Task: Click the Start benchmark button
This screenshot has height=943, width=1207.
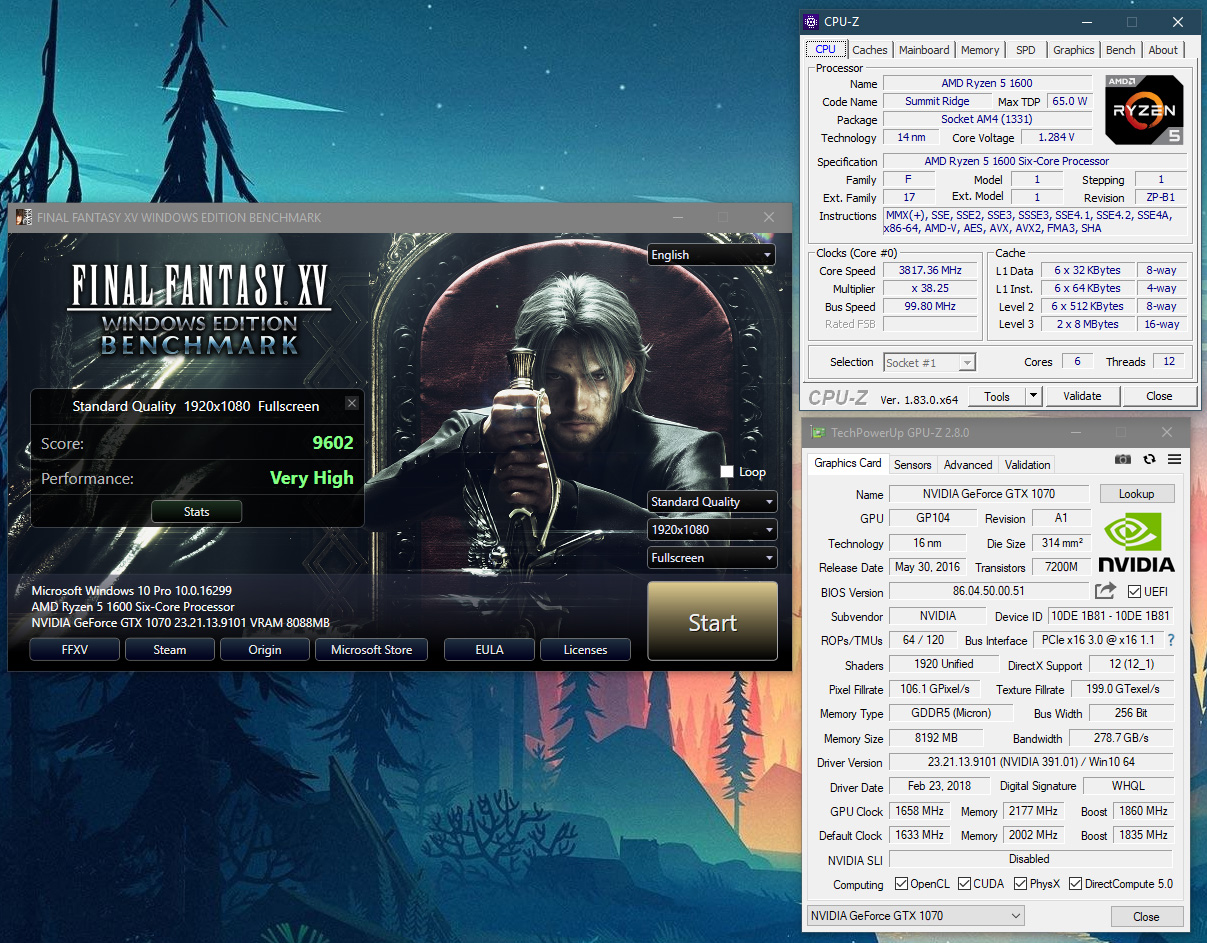Action: tap(712, 623)
